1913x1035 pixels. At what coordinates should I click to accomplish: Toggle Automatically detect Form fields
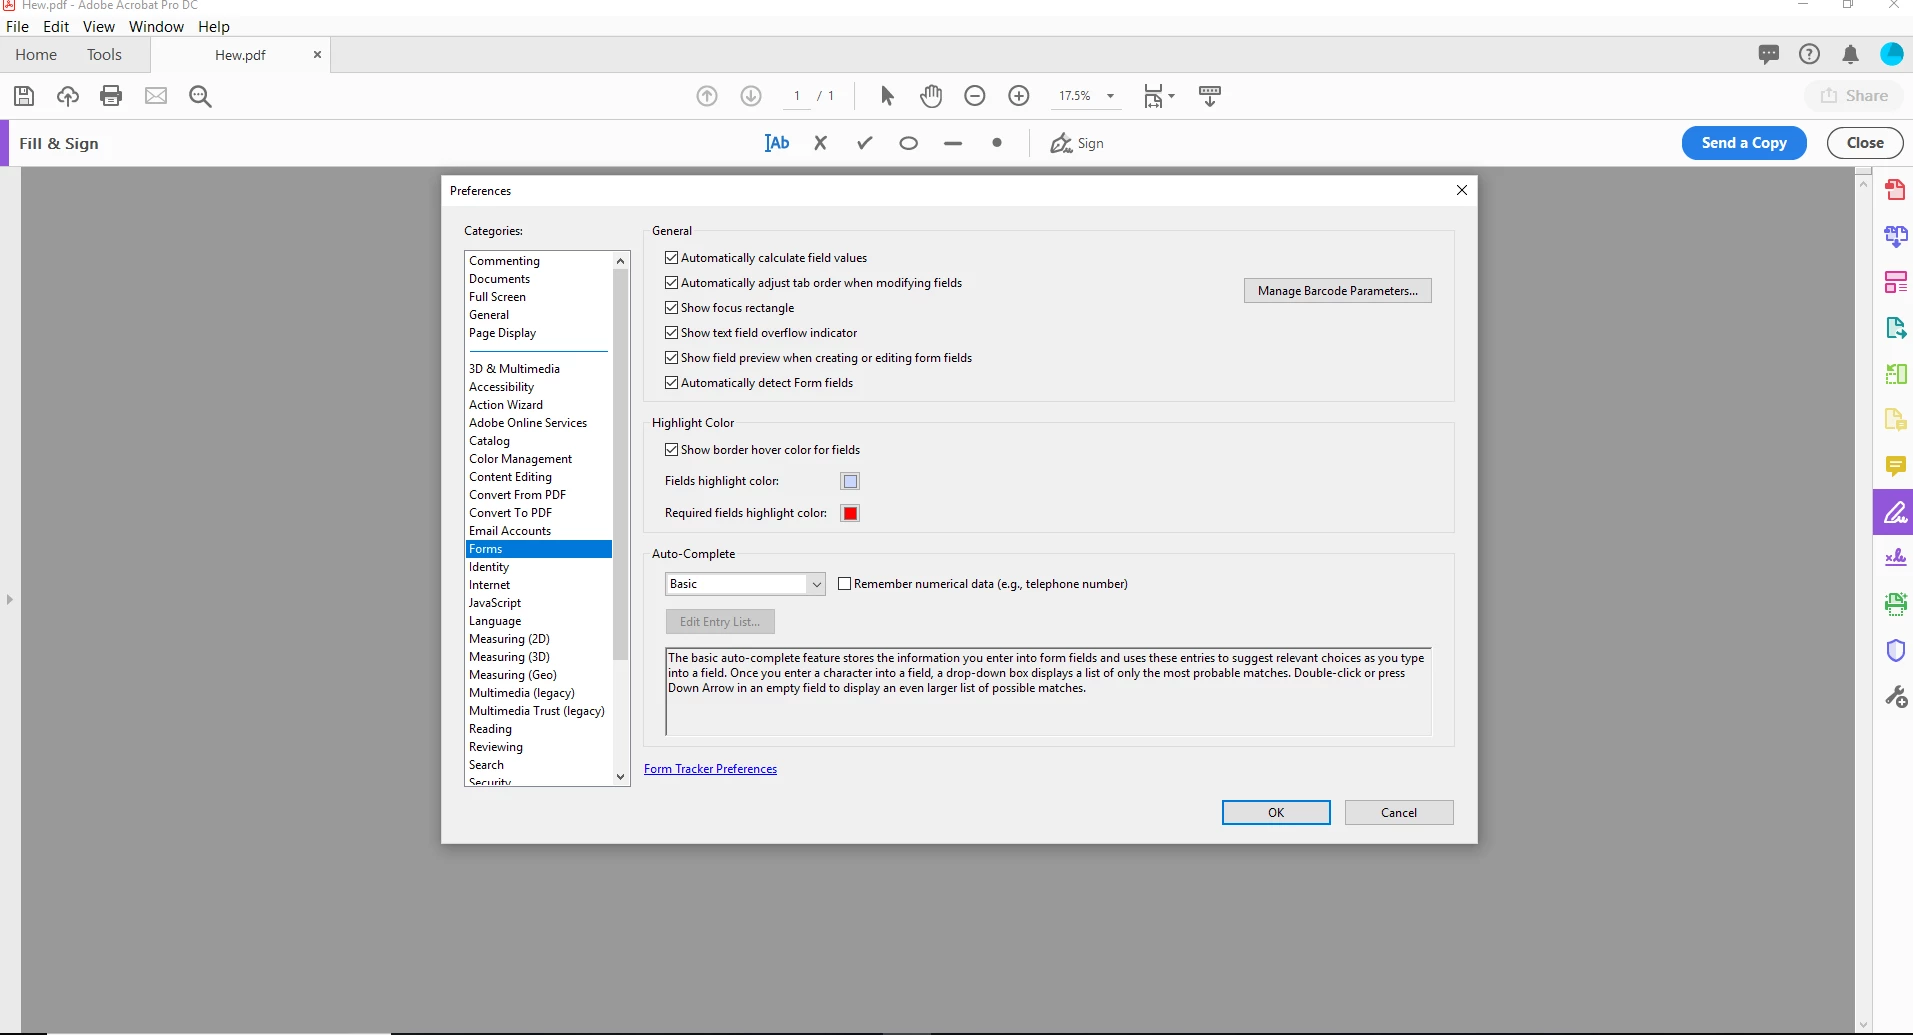(672, 383)
